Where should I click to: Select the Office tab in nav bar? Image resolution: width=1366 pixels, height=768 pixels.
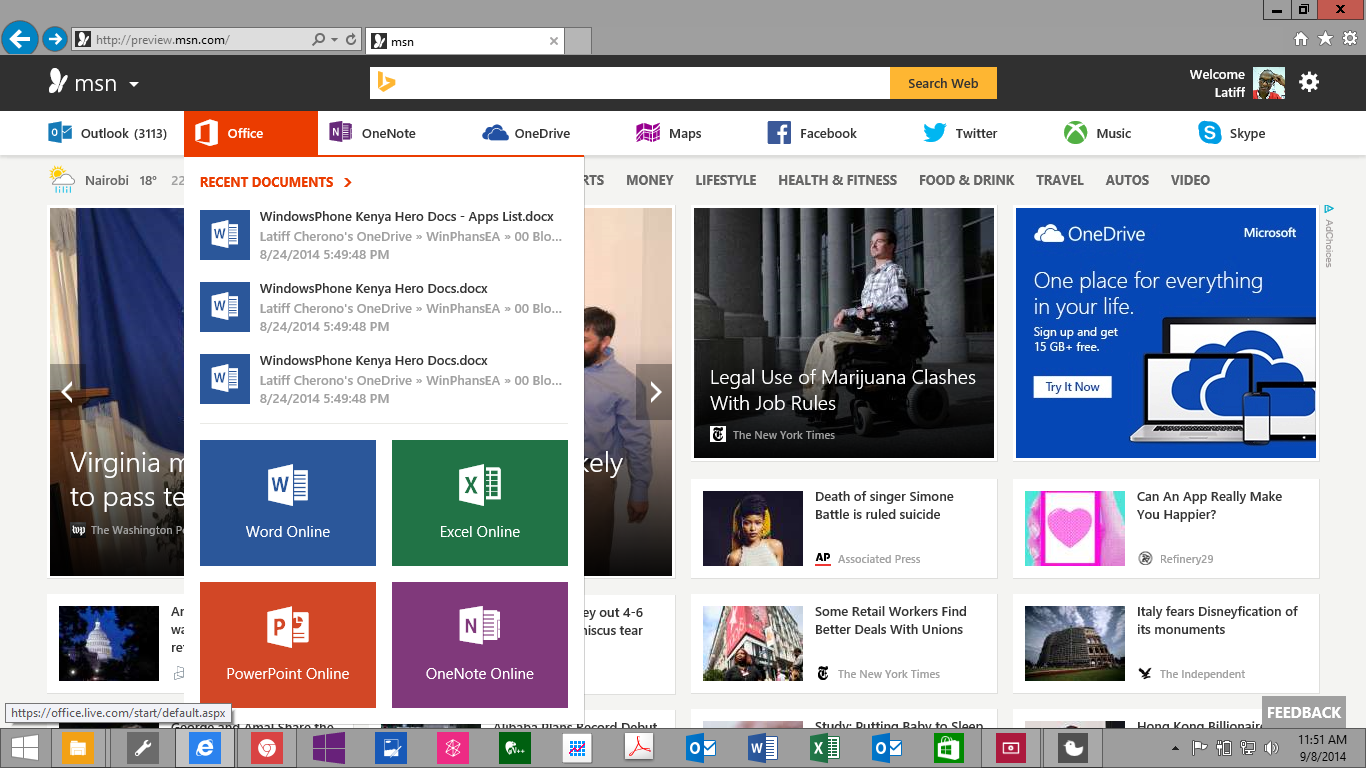point(250,133)
